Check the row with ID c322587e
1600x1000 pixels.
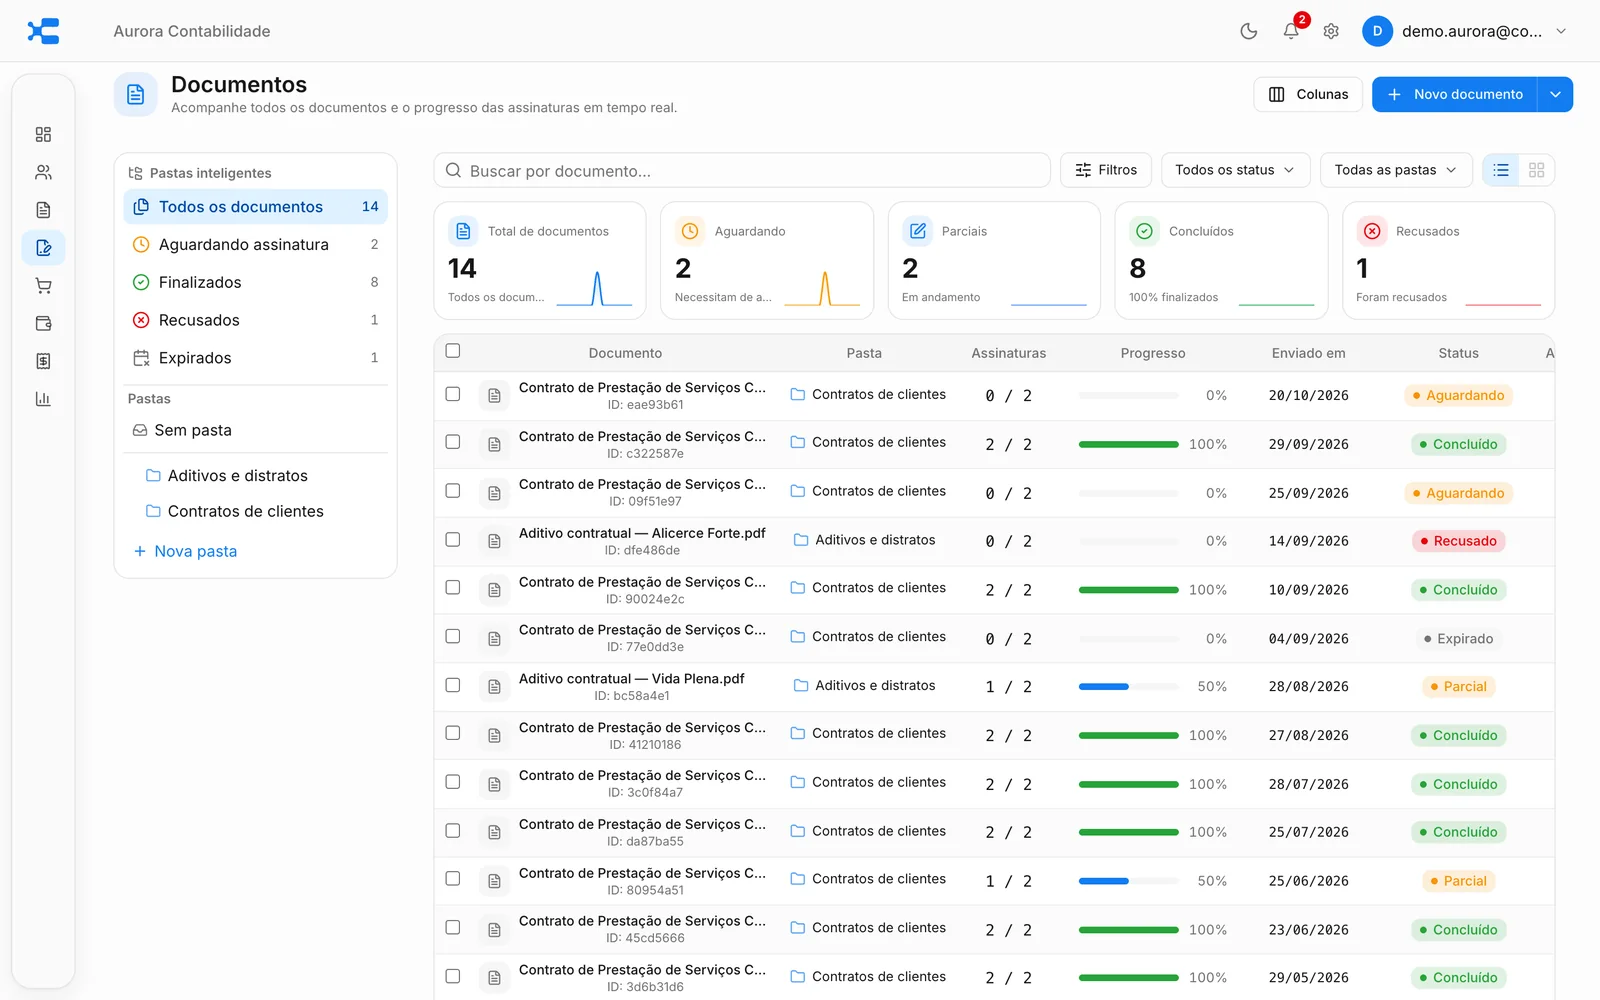453,442
